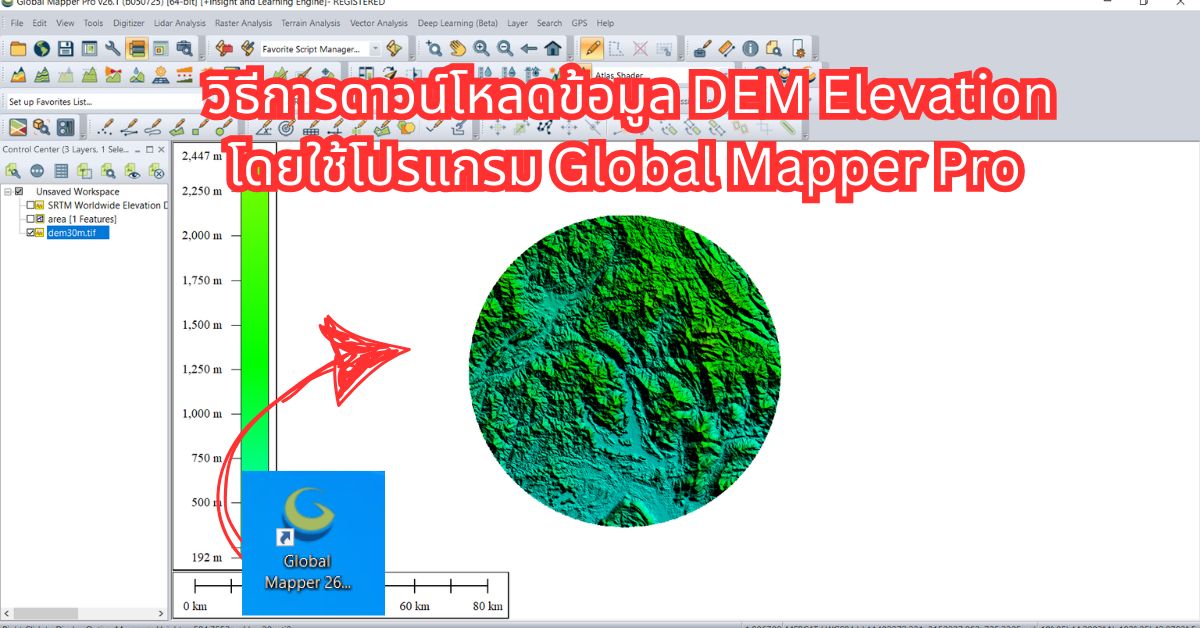Select the Pan hand tool
The image size is (1200, 628).
(x=457, y=48)
